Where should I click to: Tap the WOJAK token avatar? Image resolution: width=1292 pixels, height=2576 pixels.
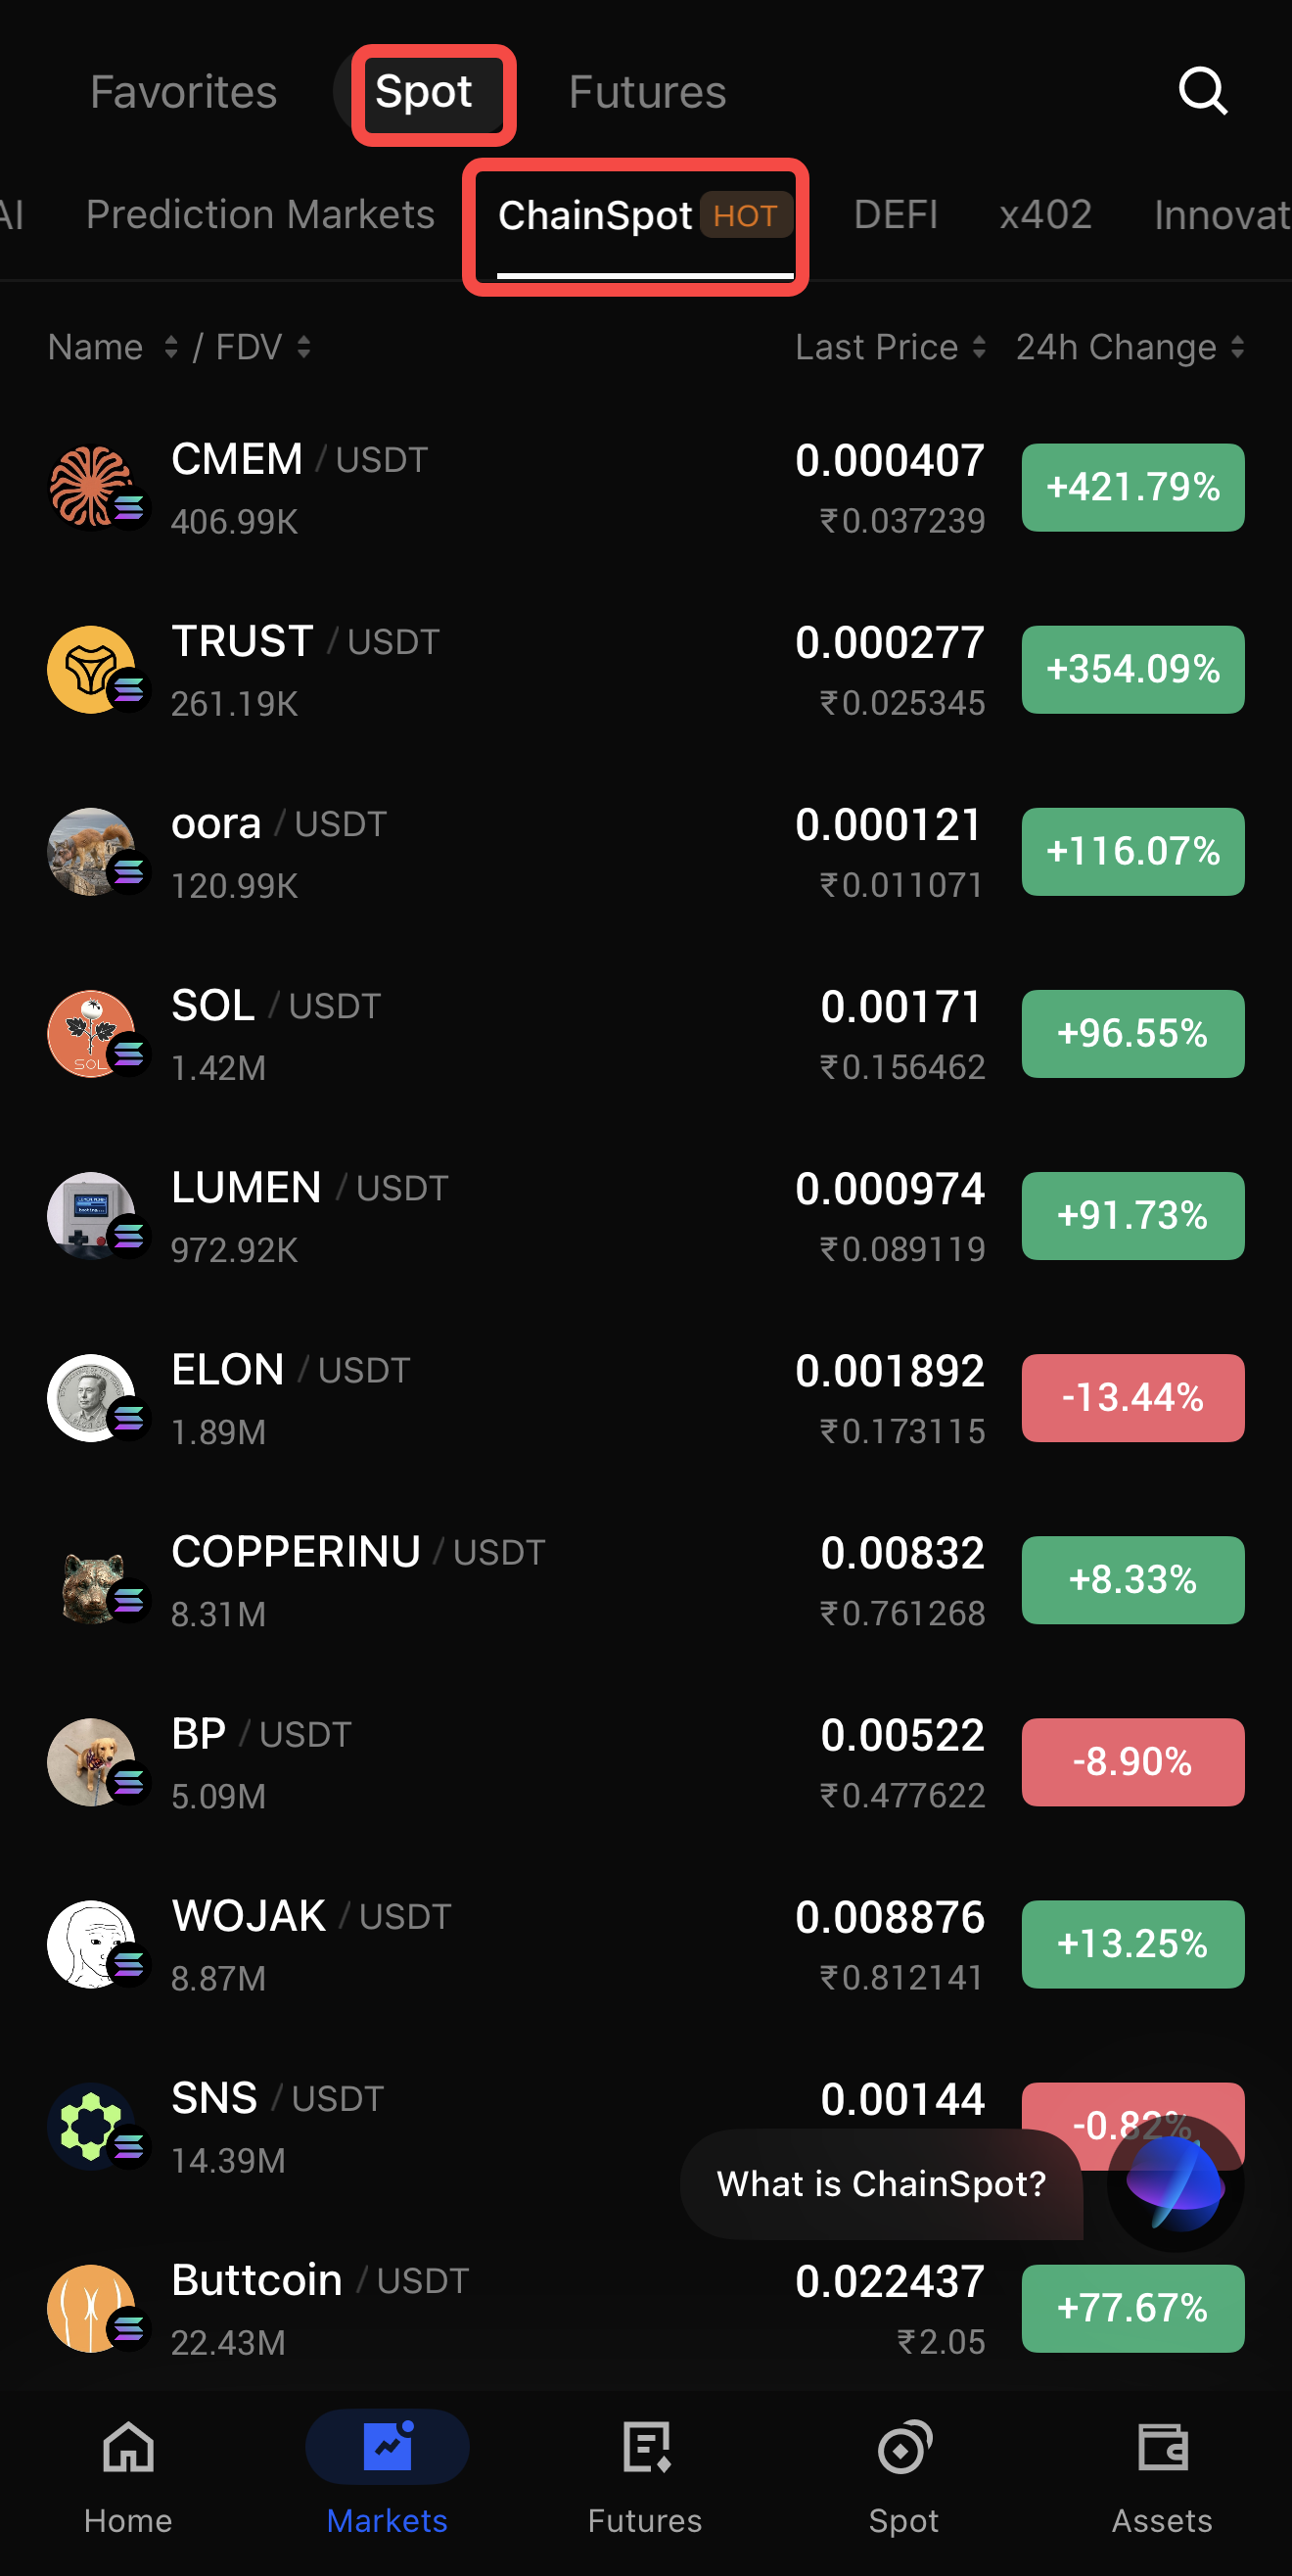[92, 1944]
